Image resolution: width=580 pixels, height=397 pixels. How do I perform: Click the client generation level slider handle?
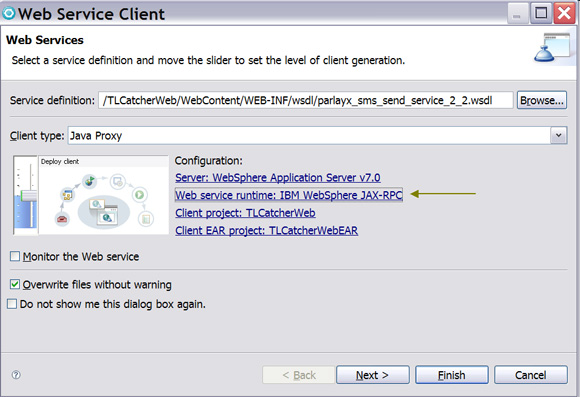pos(28,196)
